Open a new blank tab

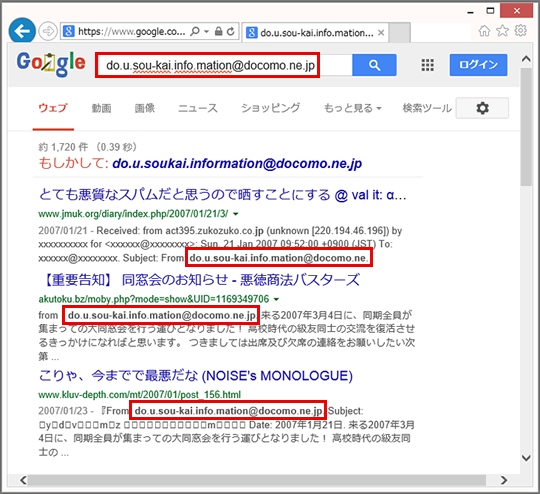399,33
